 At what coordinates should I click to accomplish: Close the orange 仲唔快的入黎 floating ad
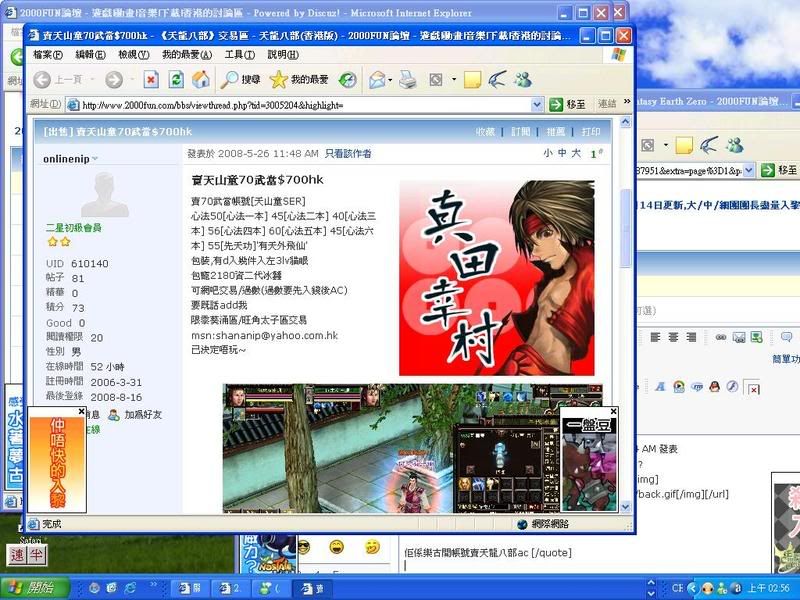click(82, 411)
